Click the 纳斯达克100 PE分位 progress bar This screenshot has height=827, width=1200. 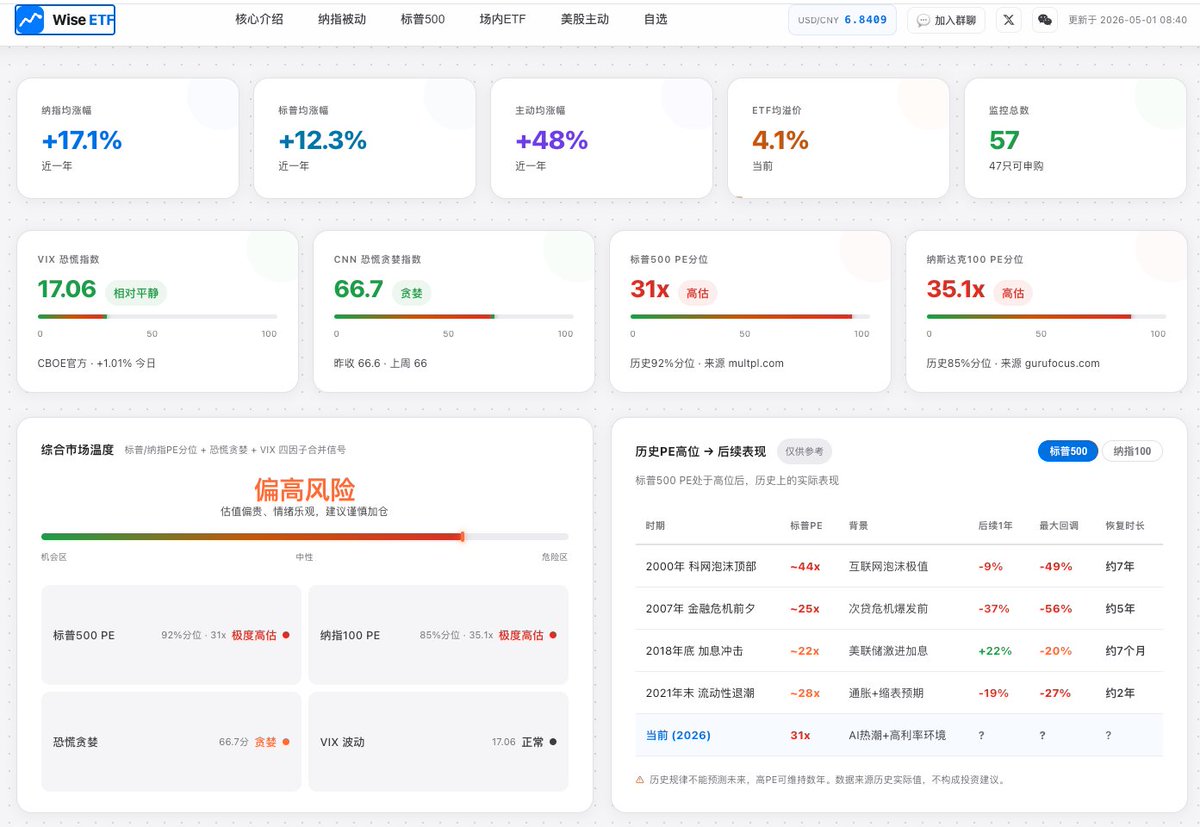tap(1046, 317)
